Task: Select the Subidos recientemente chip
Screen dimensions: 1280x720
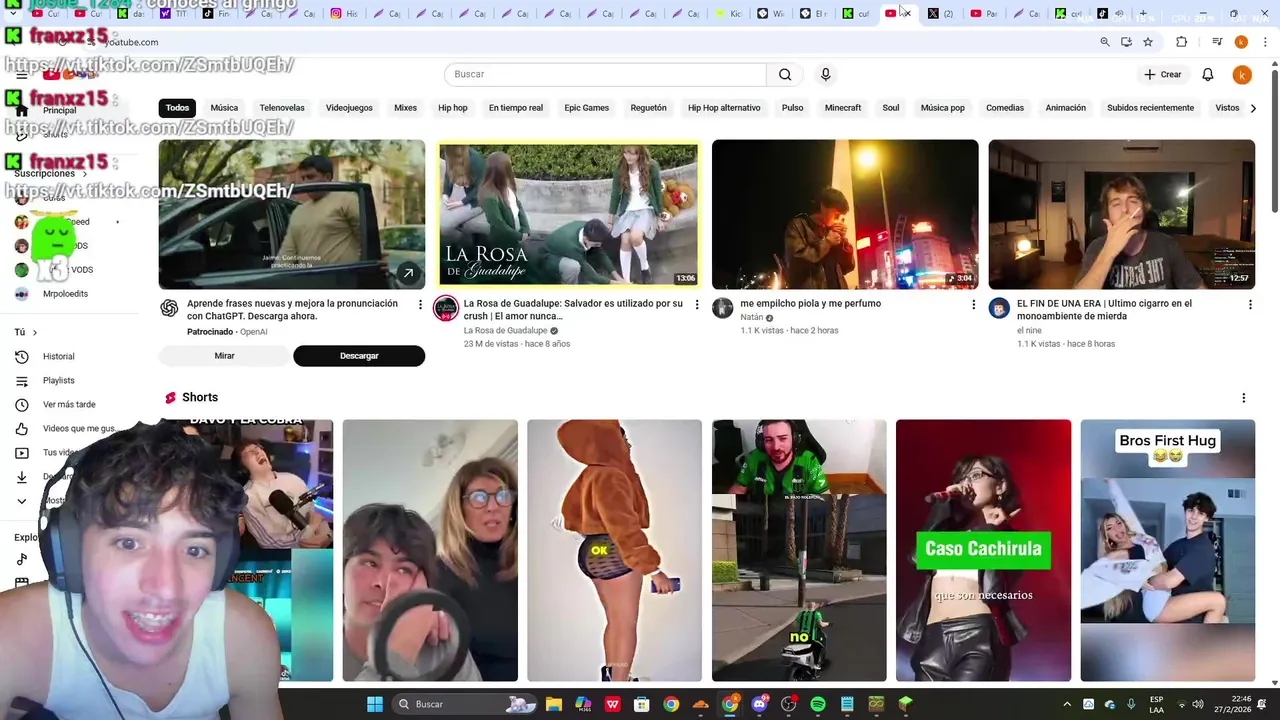Action: (x=1150, y=108)
